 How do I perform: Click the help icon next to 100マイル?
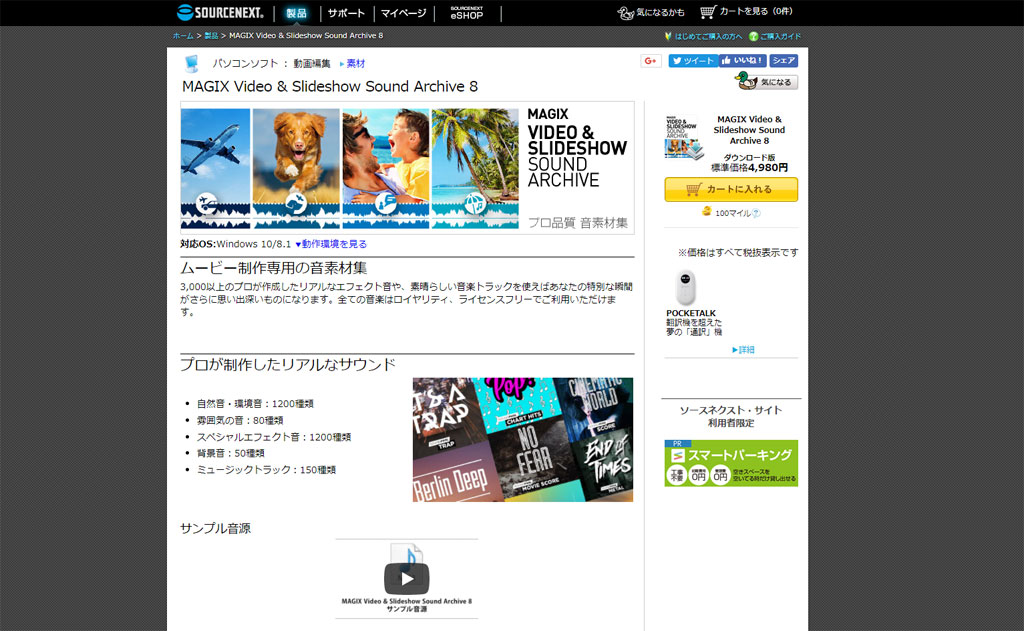pos(756,213)
